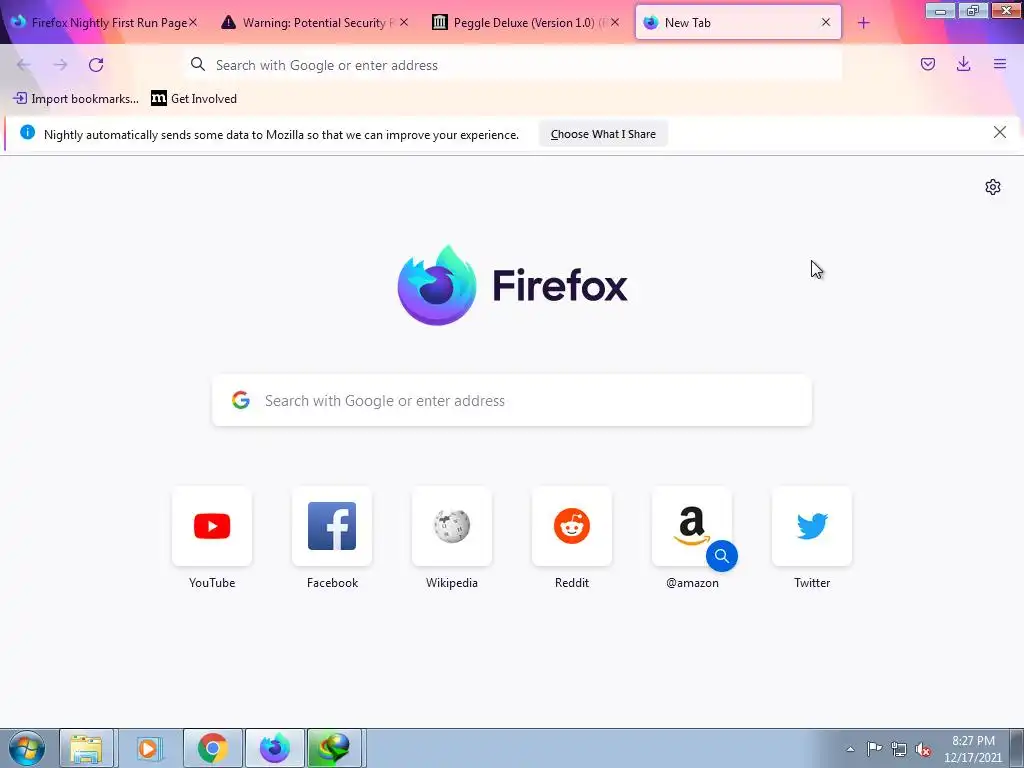The width and height of the screenshot is (1024, 768).
Task: Focus the address bar search field
Action: tap(513, 65)
